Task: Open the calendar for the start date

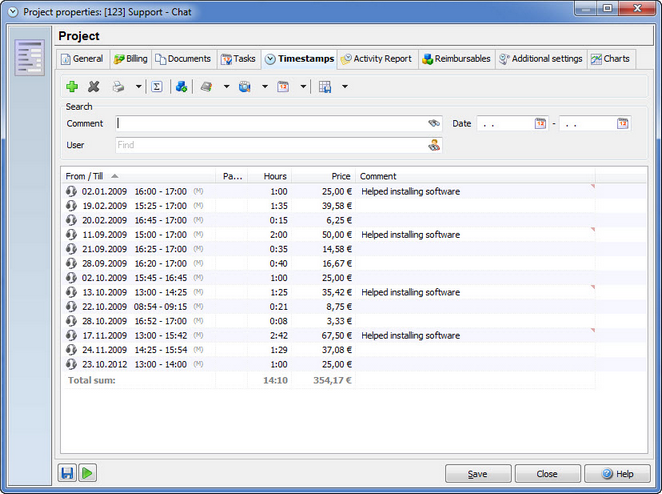Action: 540,123
